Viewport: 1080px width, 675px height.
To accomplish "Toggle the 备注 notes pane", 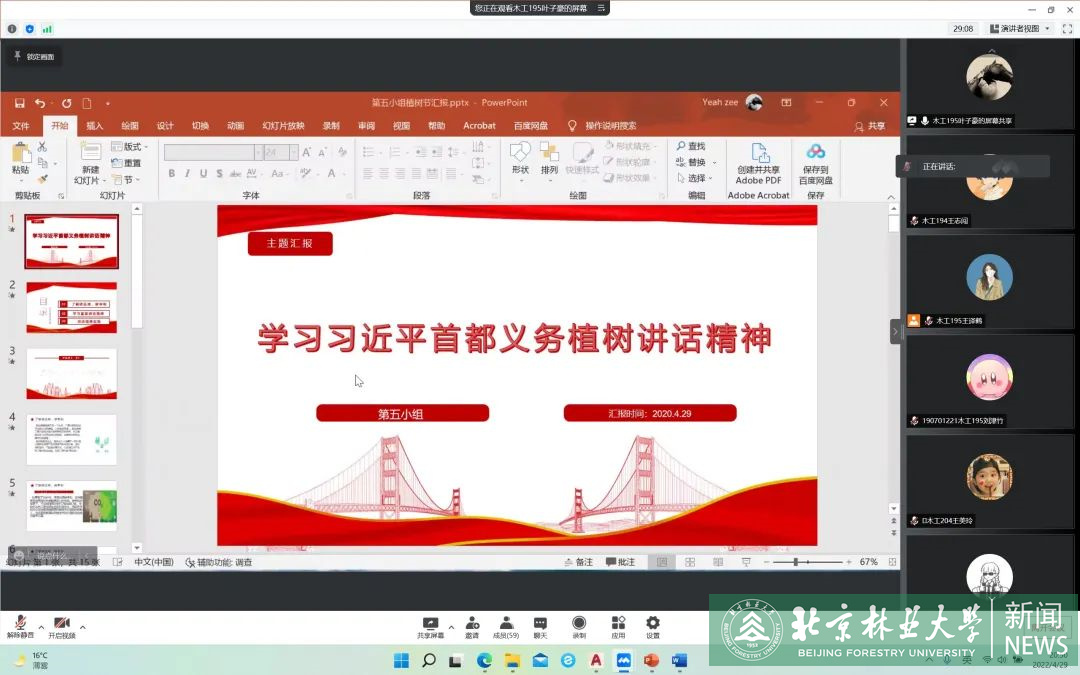I will tap(578, 562).
